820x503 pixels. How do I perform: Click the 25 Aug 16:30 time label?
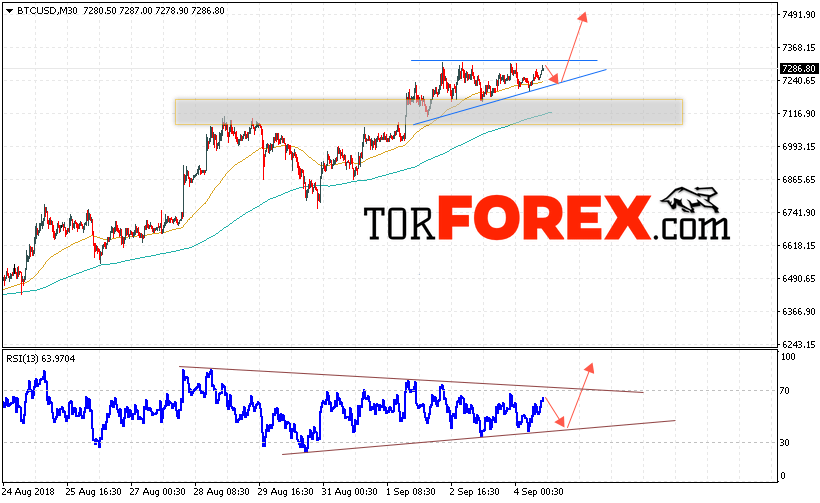point(93,491)
